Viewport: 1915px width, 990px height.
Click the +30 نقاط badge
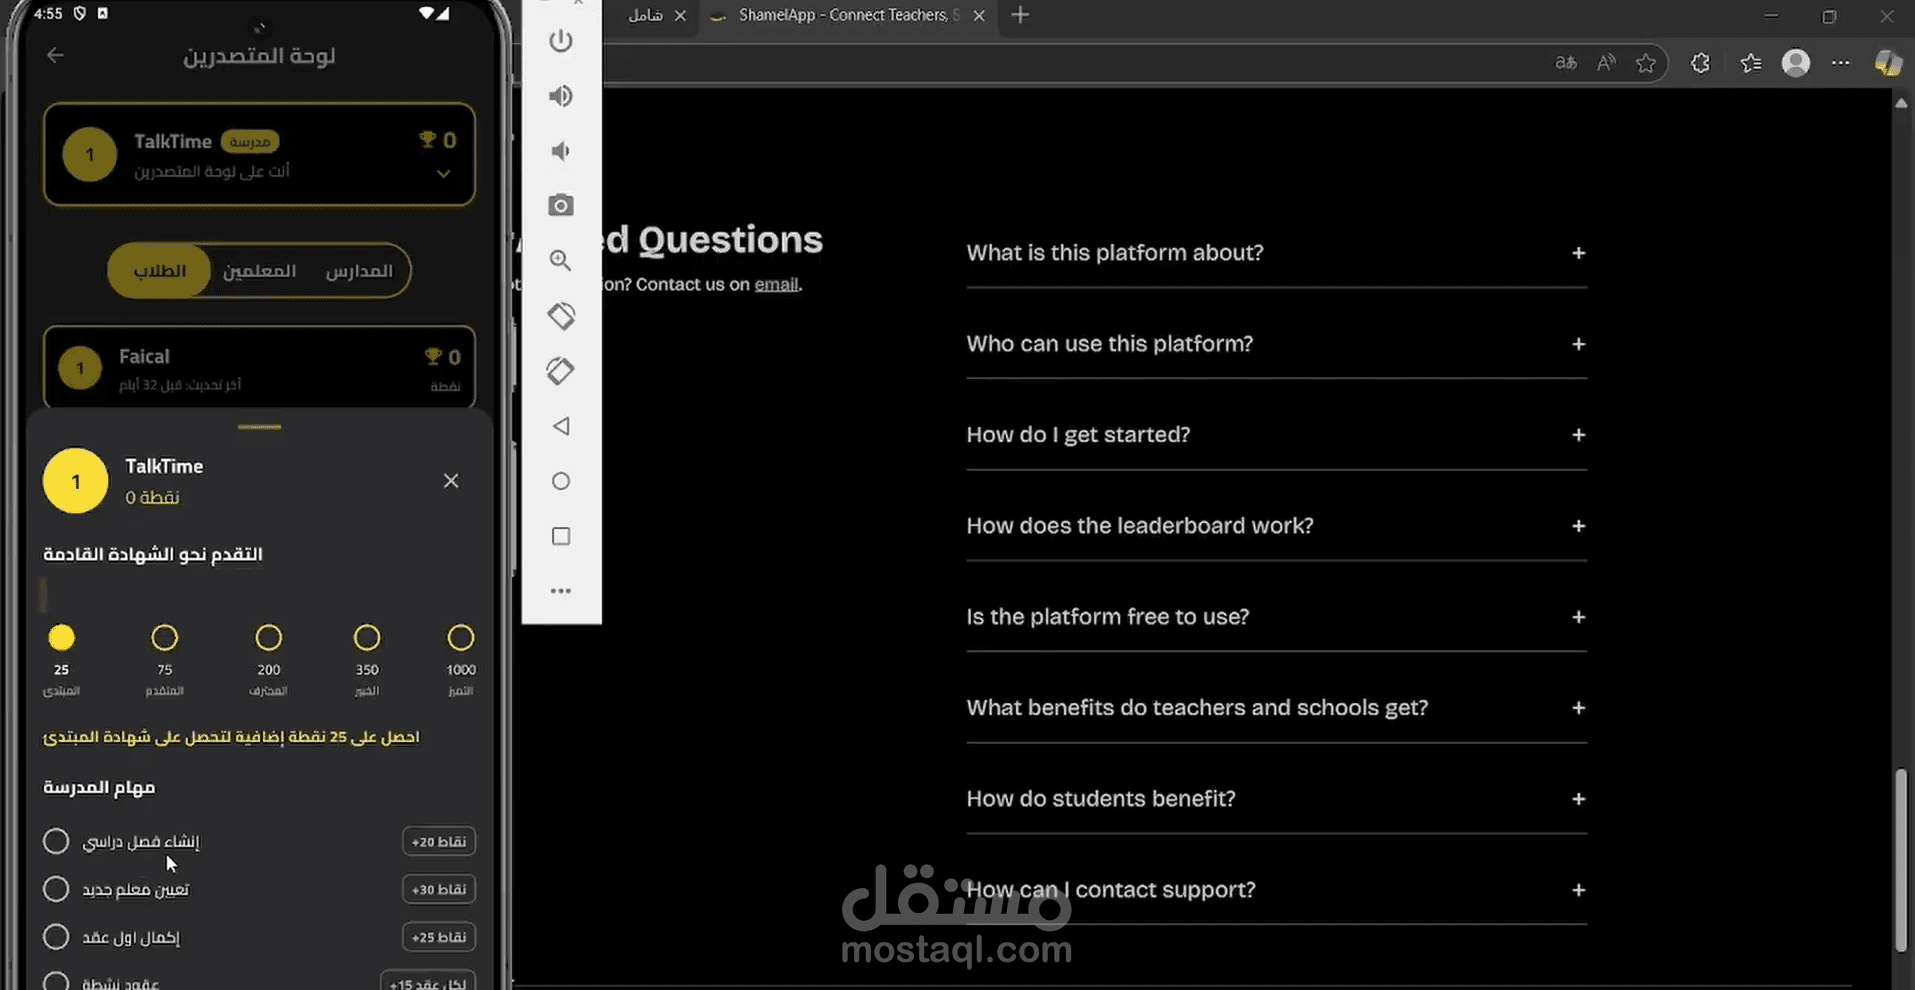tap(439, 889)
